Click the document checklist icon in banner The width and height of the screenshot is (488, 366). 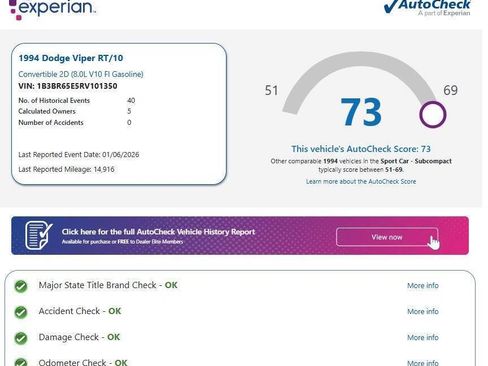(39, 235)
